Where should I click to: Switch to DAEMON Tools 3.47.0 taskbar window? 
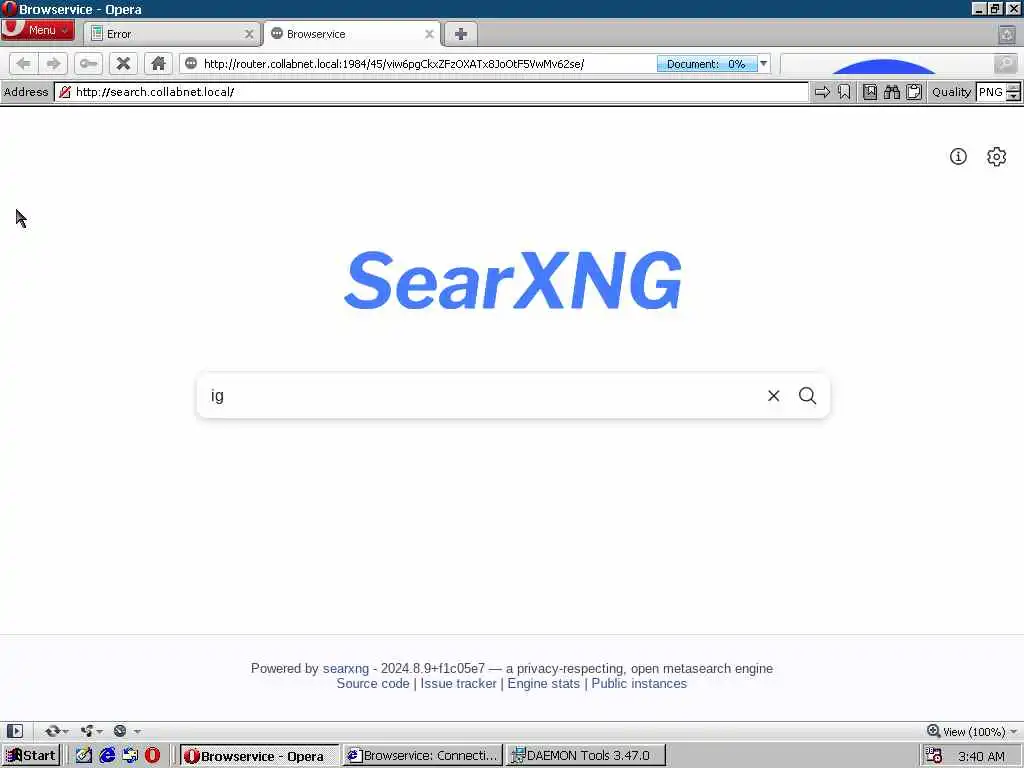(x=586, y=756)
